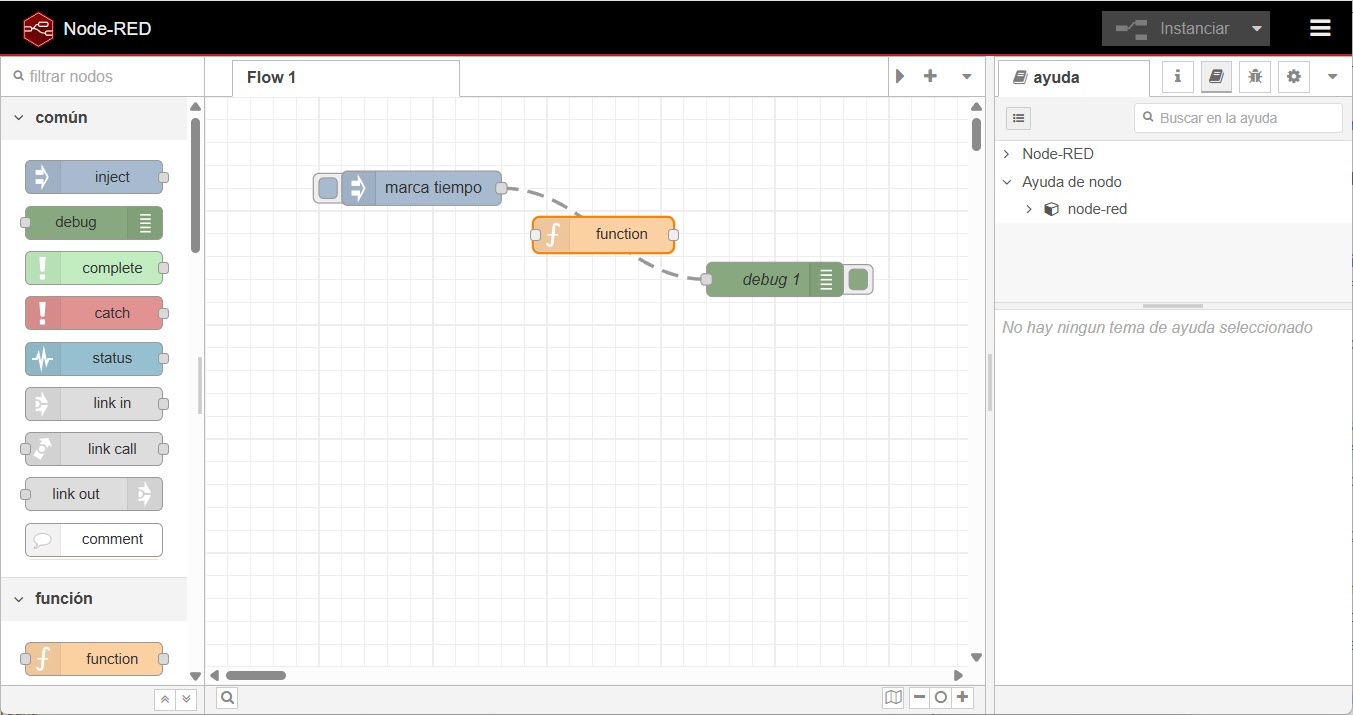
Task: Open the main hamburger menu
Action: coord(1320,27)
